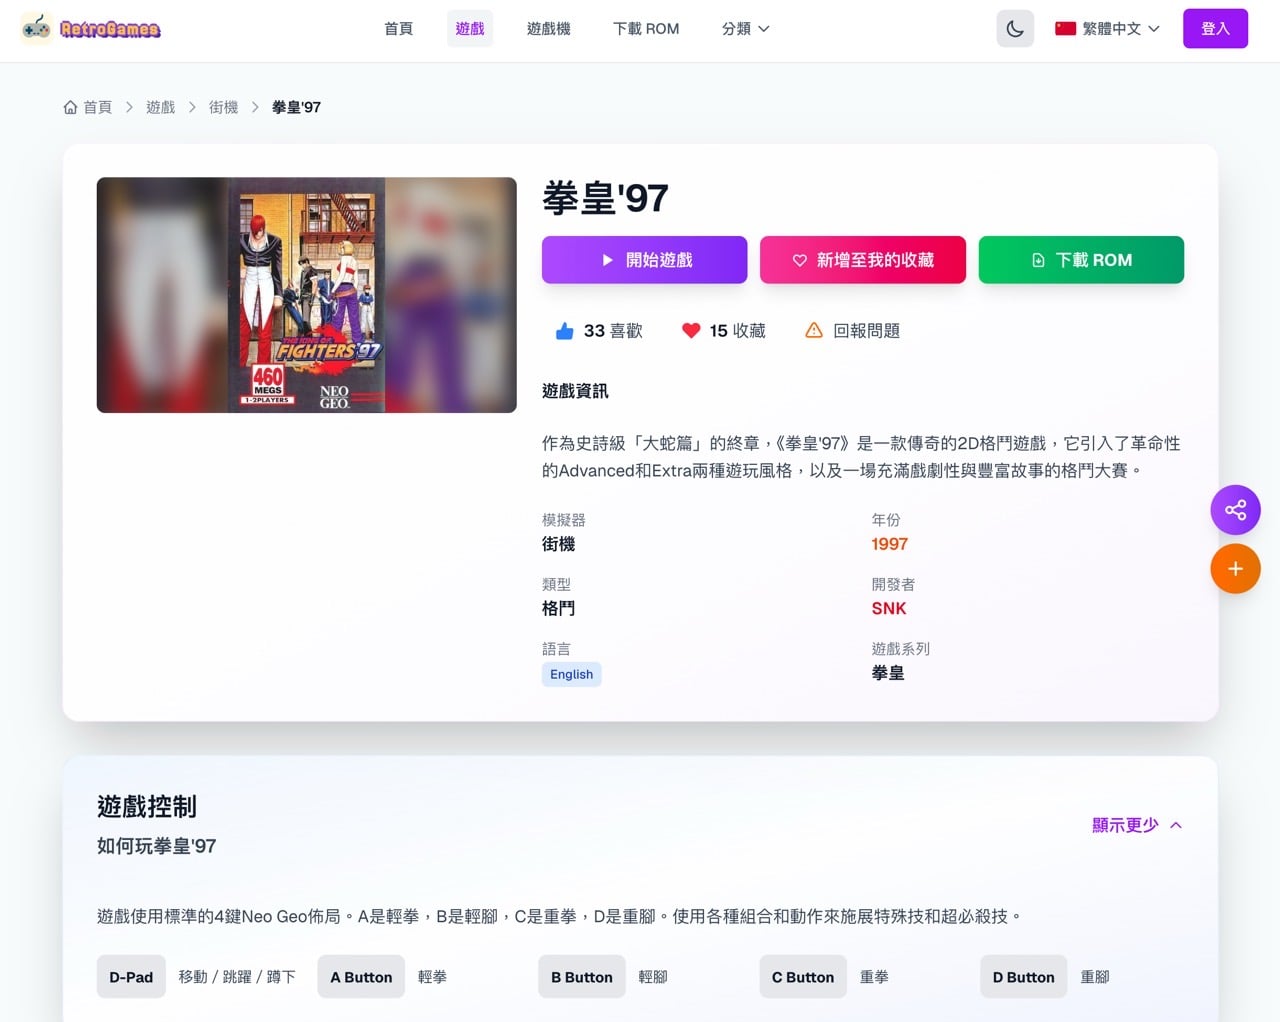Screen dimensions: 1280x1022
Task: Click the 開始遊戲 play button
Action: [x=645, y=260]
